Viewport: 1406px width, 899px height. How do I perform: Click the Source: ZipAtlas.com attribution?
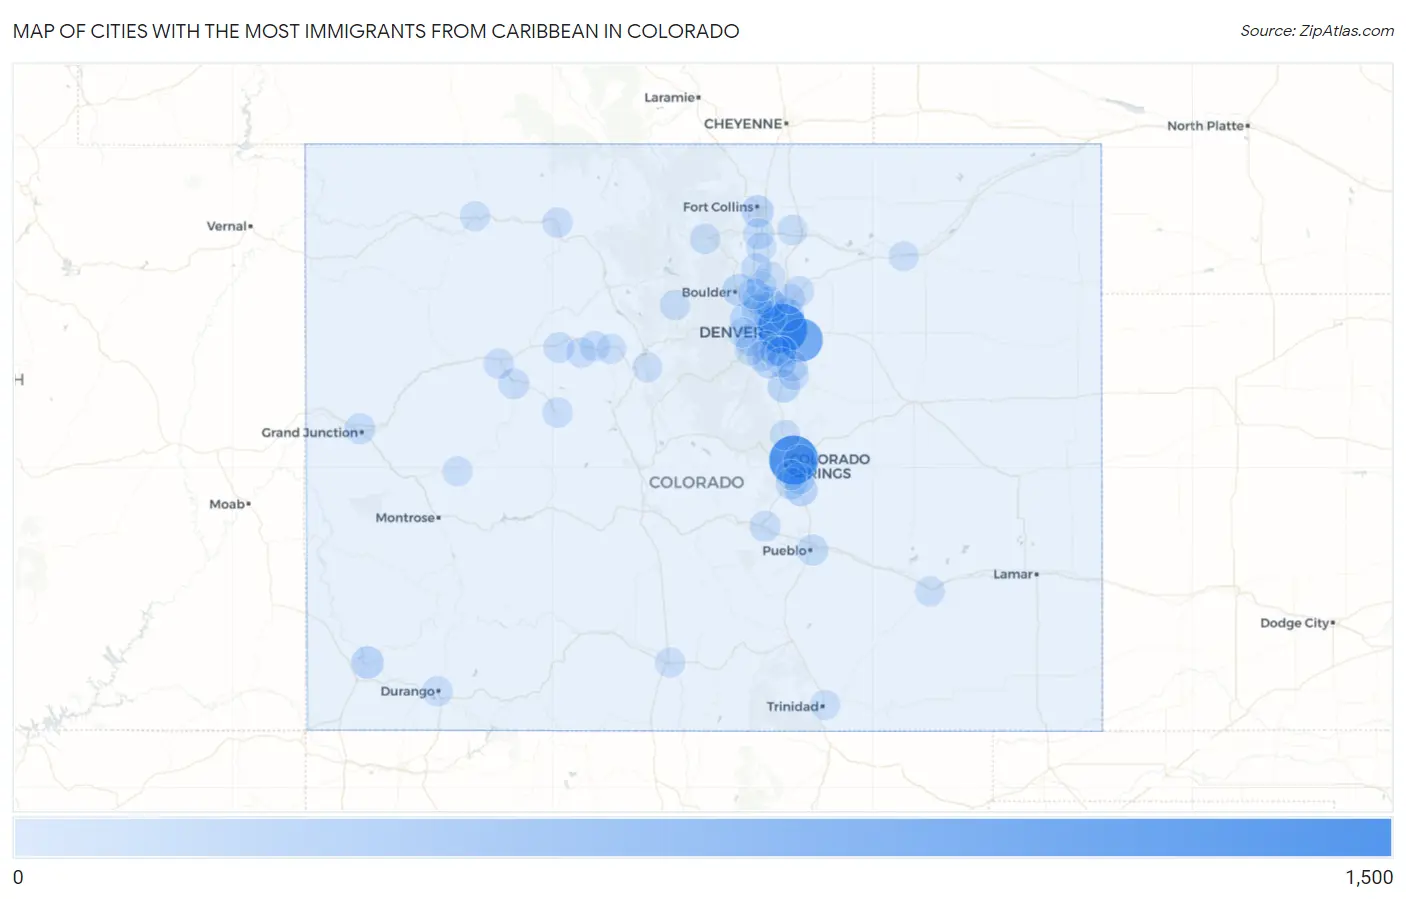click(x=1316, y=31)
